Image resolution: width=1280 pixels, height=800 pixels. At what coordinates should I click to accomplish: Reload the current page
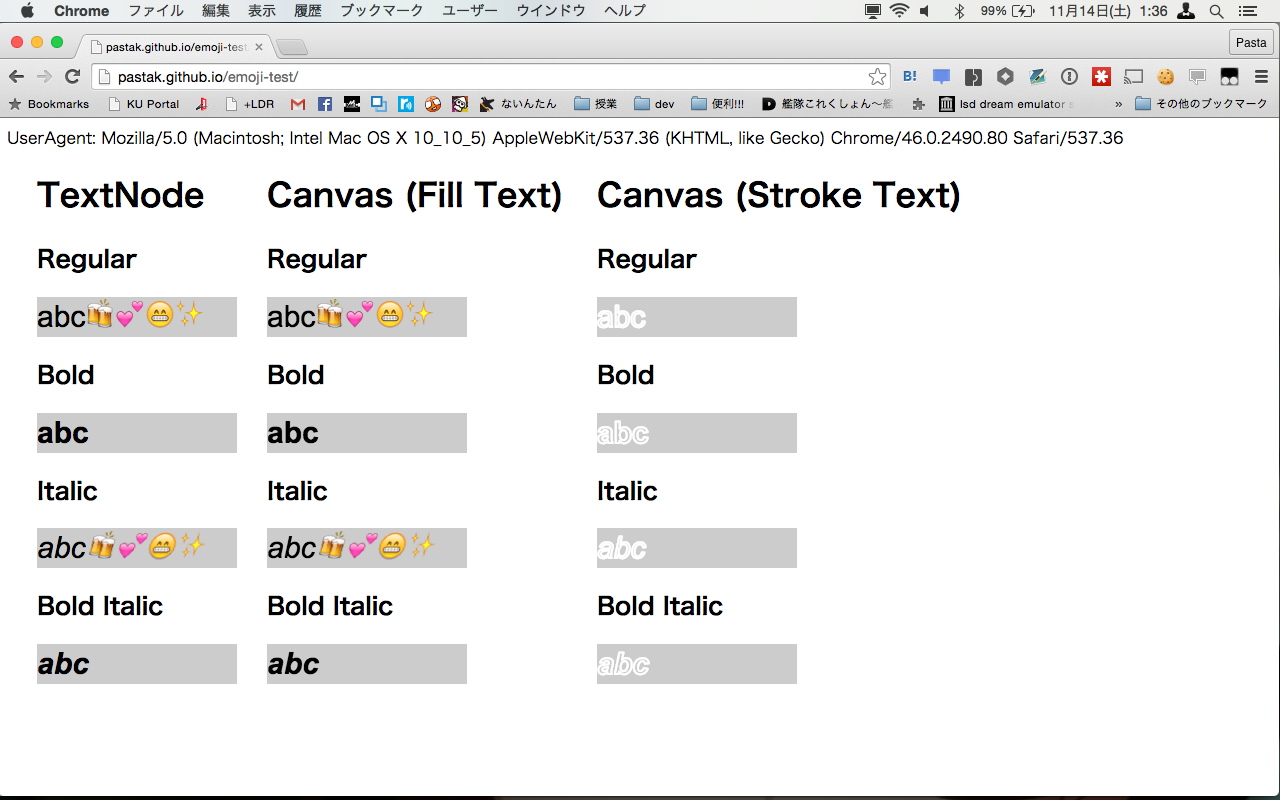[x=72, y=76]
